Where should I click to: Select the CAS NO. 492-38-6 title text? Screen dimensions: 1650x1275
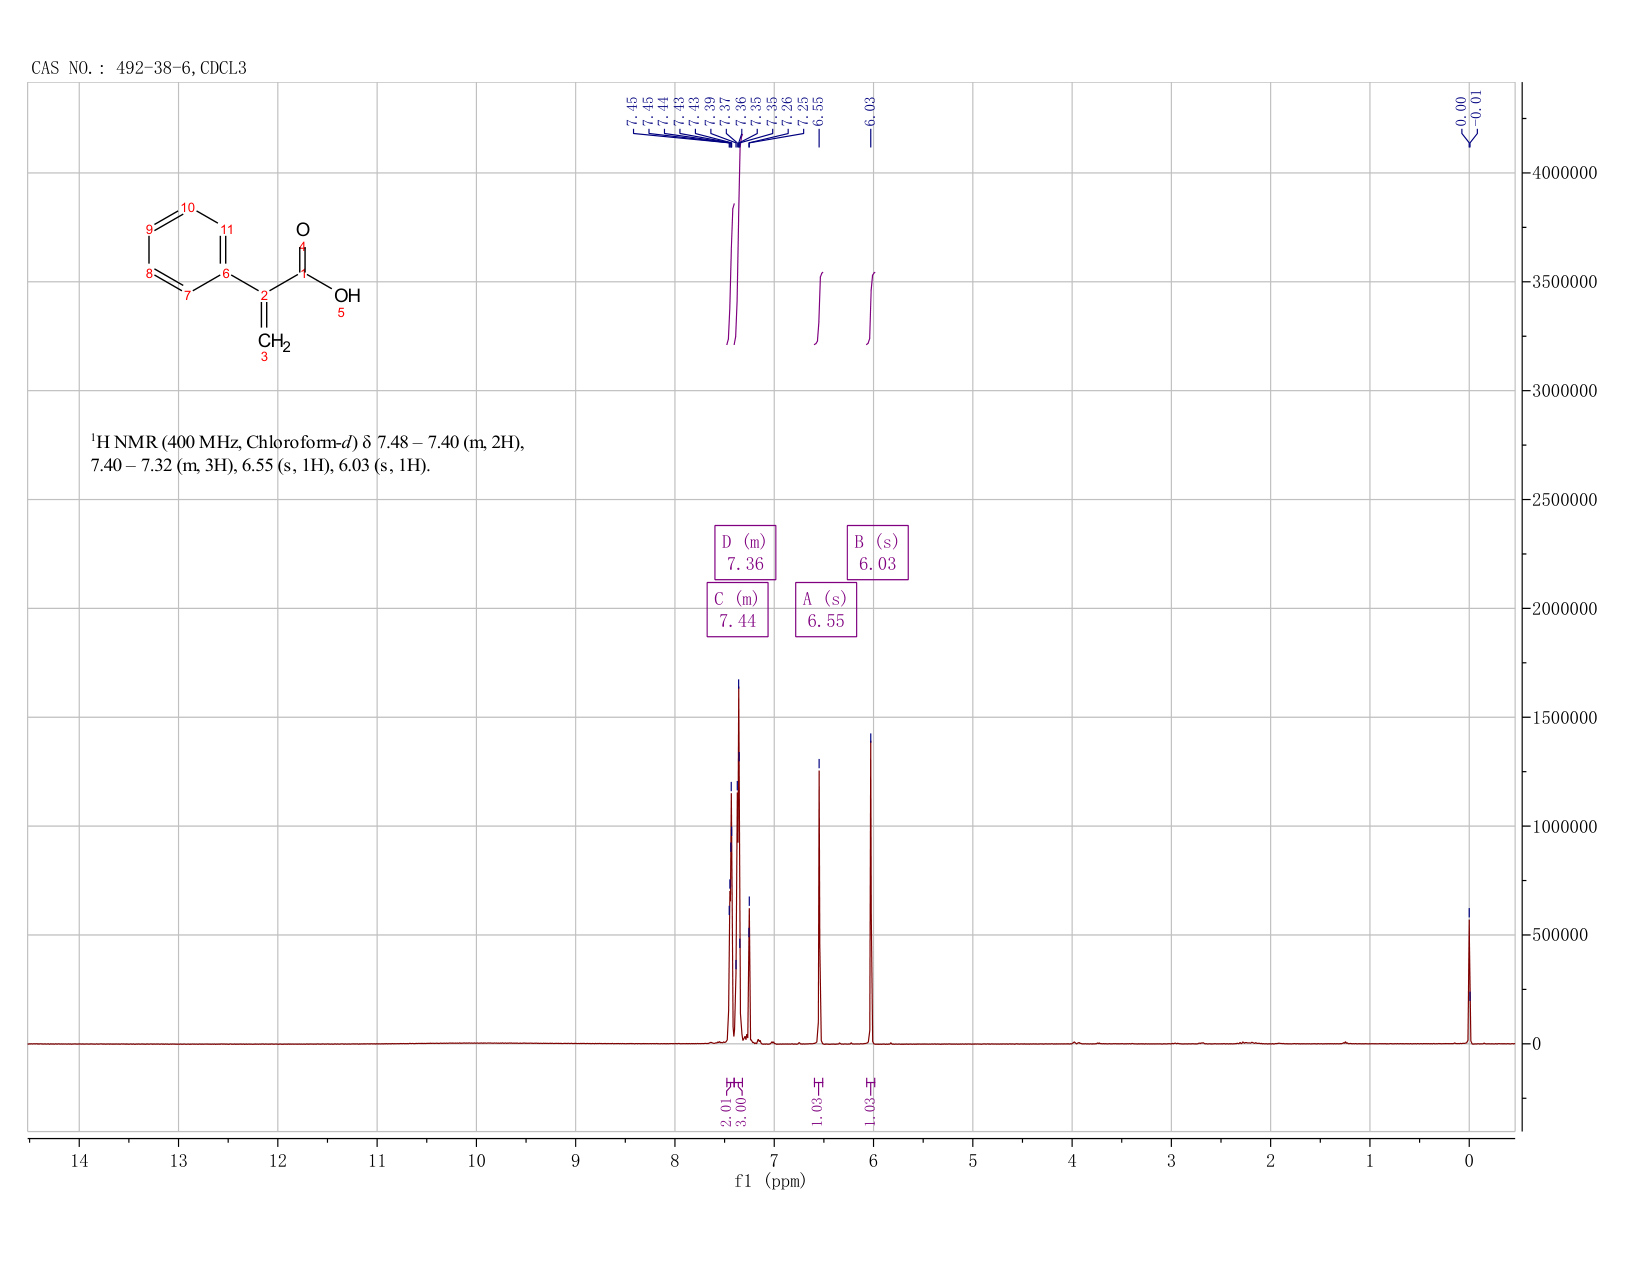pyautogui.click(x=139, y=68)
